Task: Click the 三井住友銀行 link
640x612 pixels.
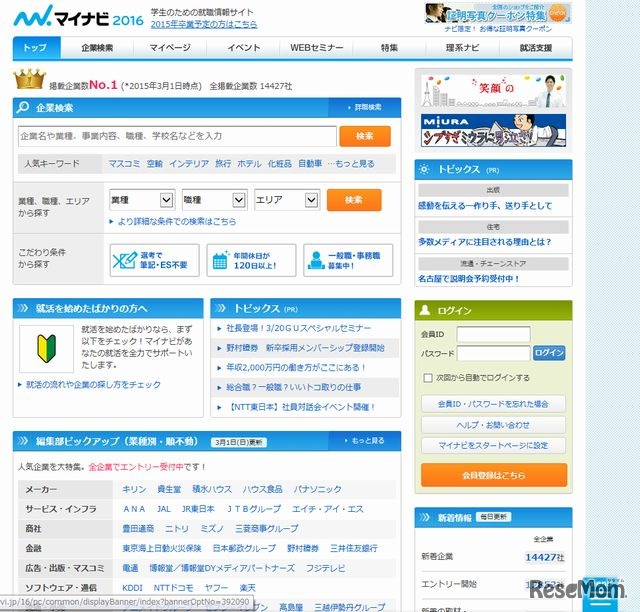Action: (x=354, y=548)
